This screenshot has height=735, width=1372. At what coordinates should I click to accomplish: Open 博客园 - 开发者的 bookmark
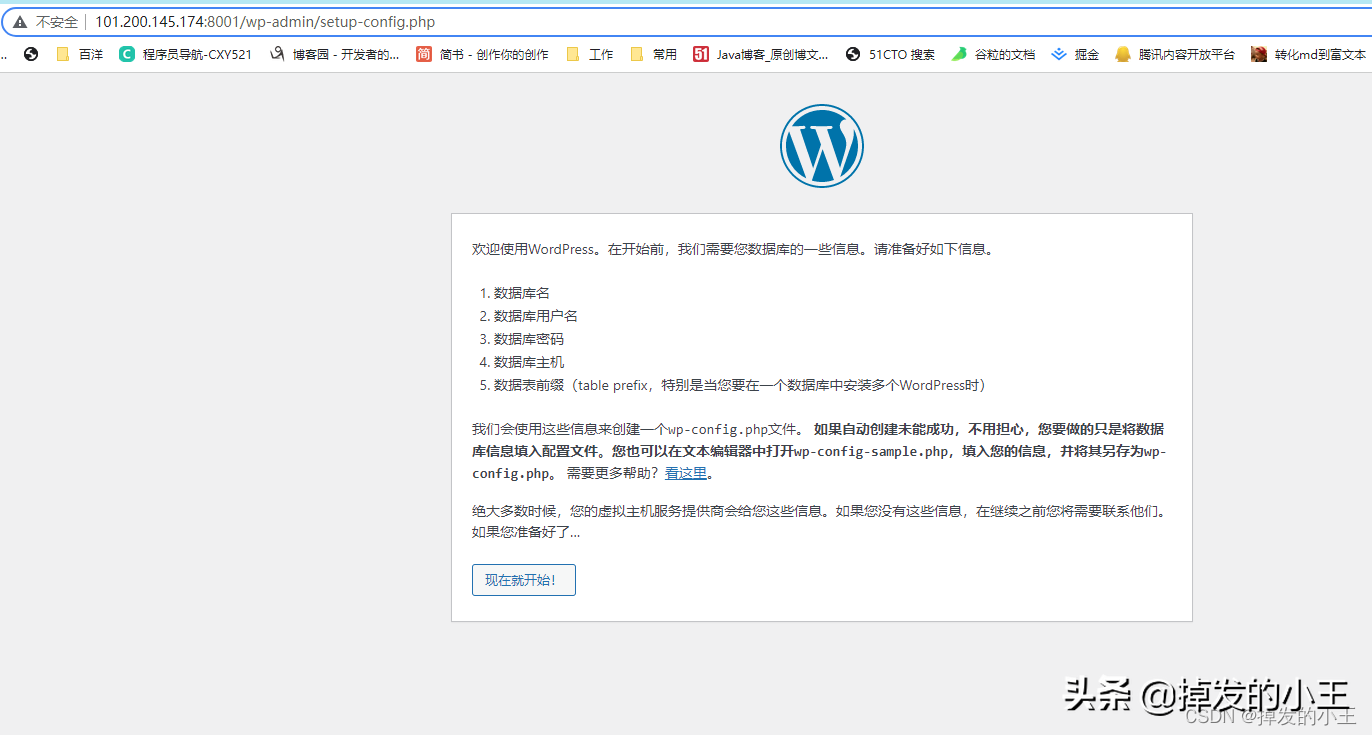335,55
